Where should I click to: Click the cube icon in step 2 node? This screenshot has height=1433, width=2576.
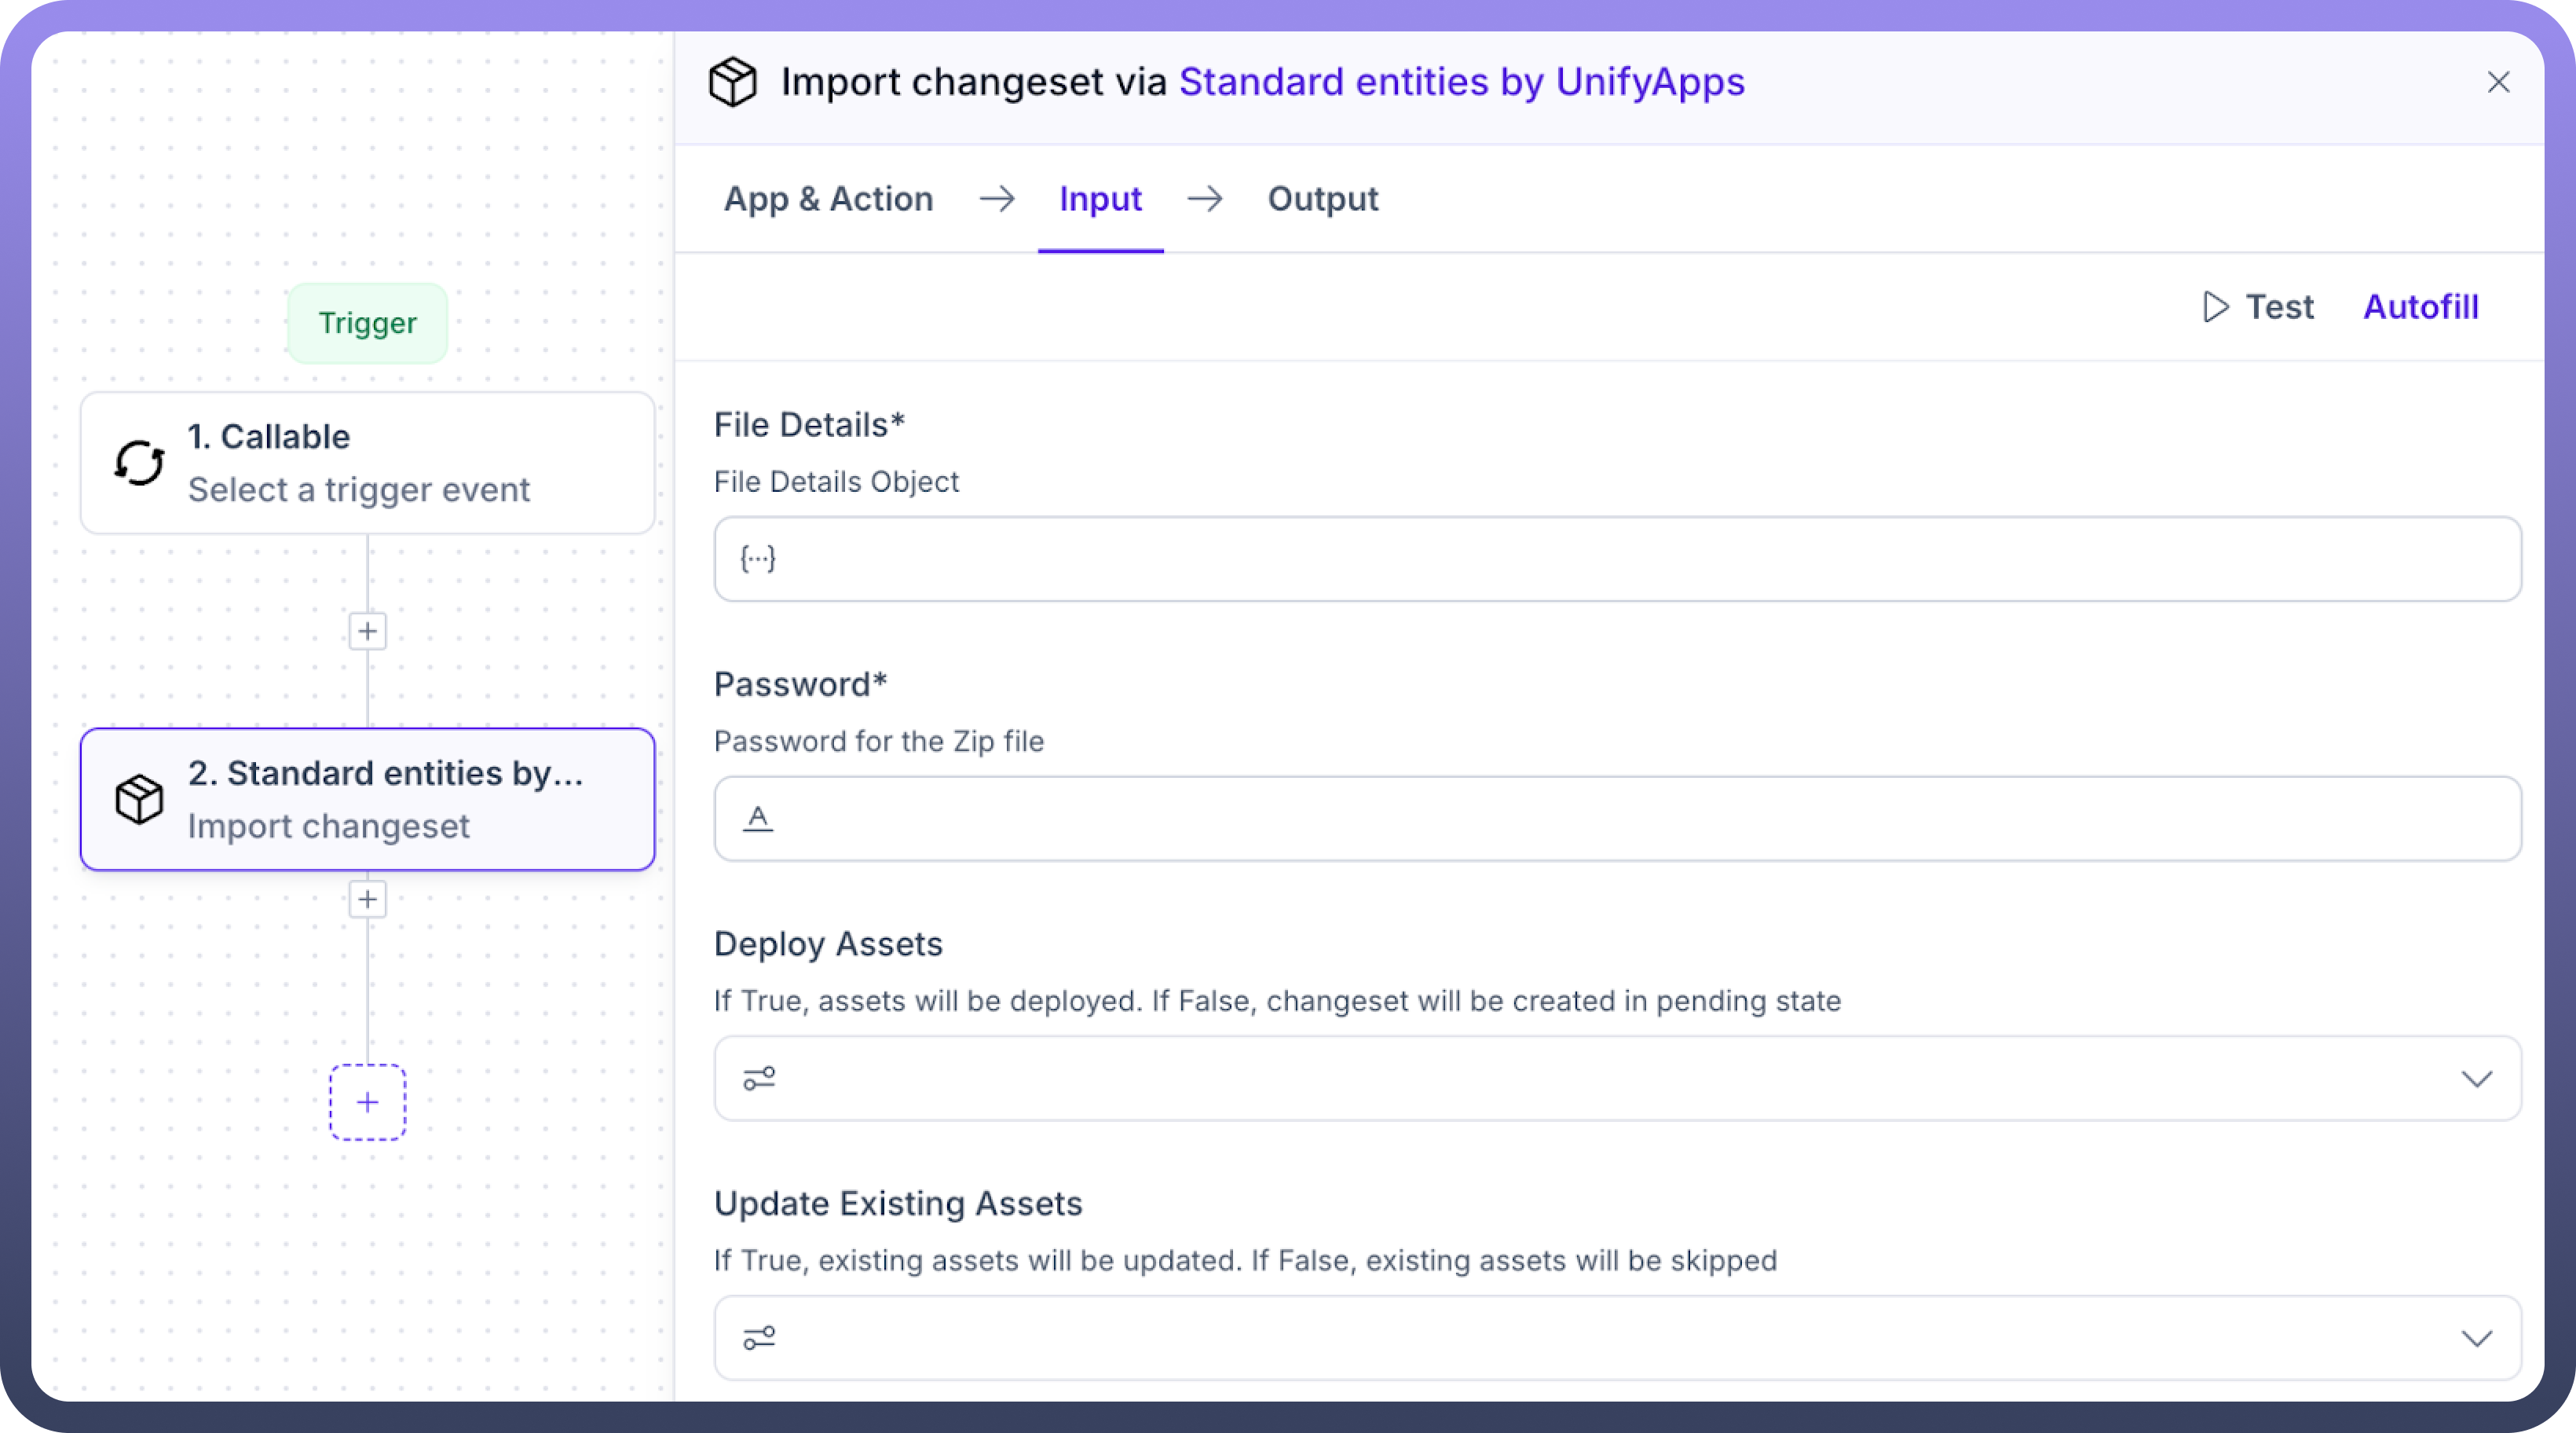(139, 799)
